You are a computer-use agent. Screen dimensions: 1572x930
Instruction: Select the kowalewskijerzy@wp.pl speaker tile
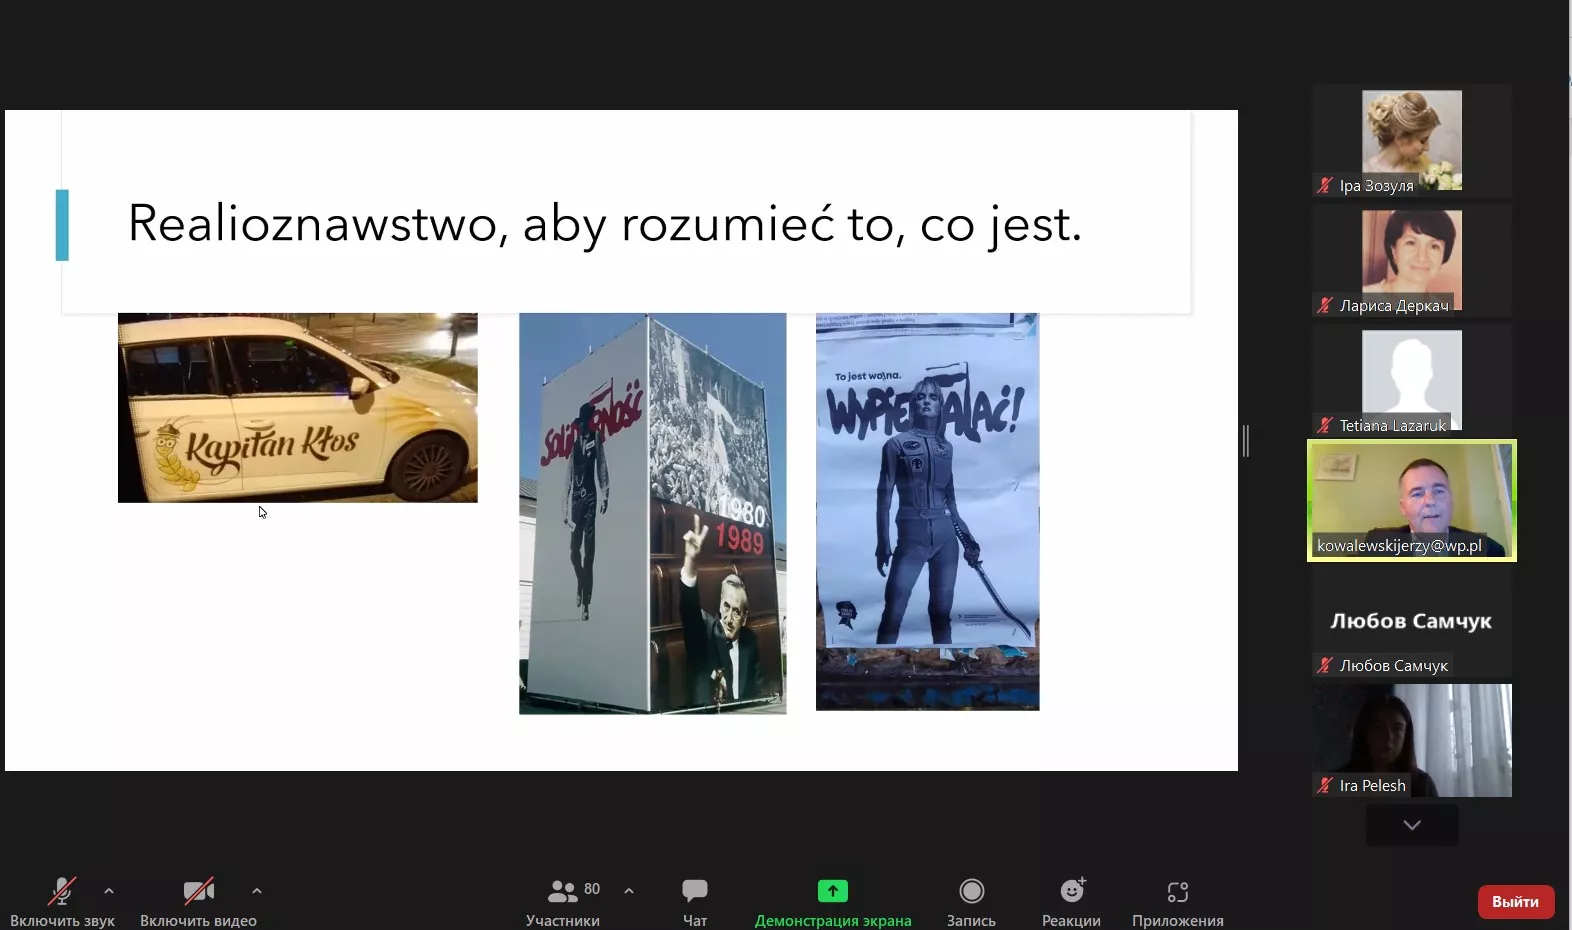[x=1411, y=500]
